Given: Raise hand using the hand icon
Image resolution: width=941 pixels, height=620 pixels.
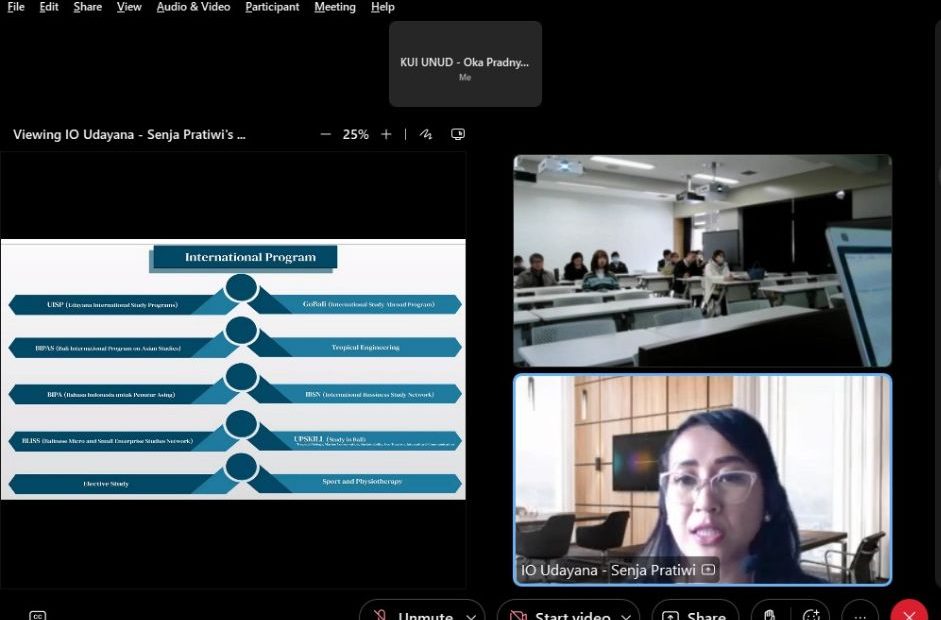Looking at the screenshot, I should [x=769, y=615].
